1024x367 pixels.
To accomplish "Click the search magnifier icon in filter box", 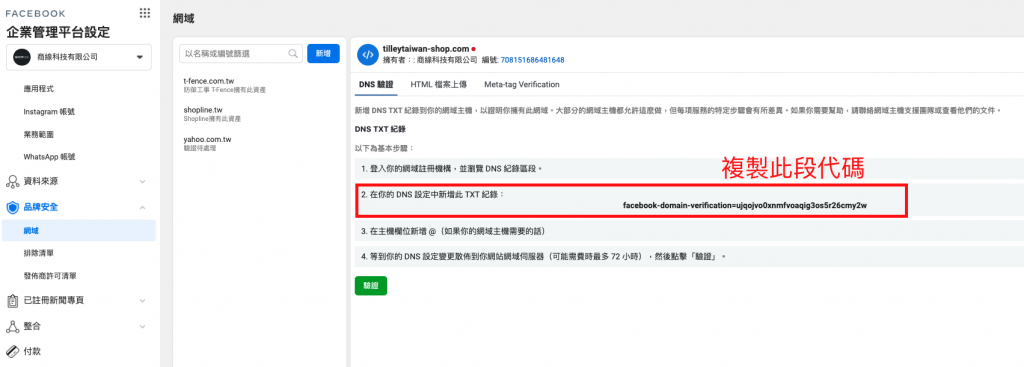I will 293,54.
